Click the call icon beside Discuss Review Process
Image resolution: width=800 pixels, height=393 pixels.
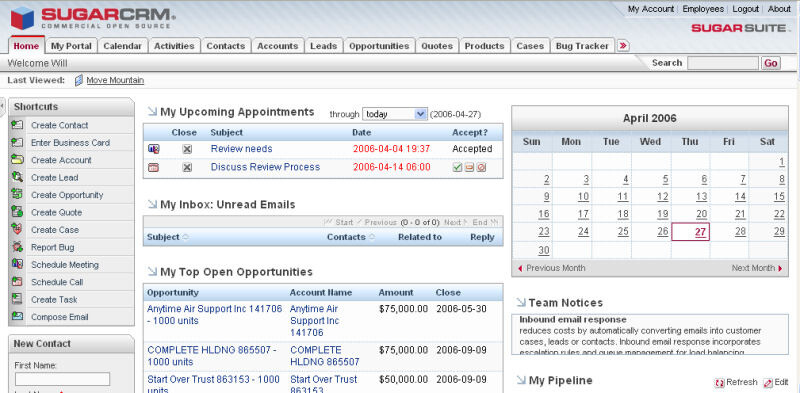coord(154,167)
